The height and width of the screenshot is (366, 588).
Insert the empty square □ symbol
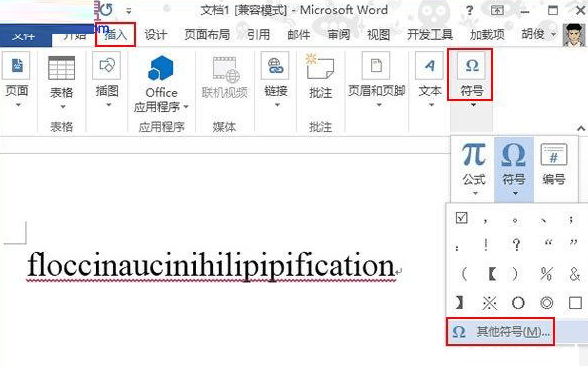pos(575,302)
